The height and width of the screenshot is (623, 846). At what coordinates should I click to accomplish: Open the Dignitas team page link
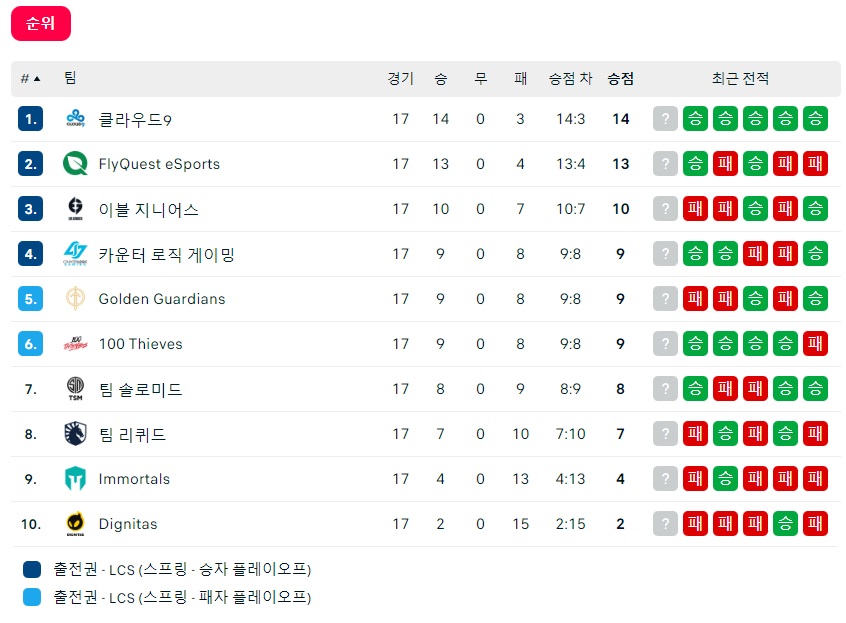pyautogui.click(x=128, y=524)
